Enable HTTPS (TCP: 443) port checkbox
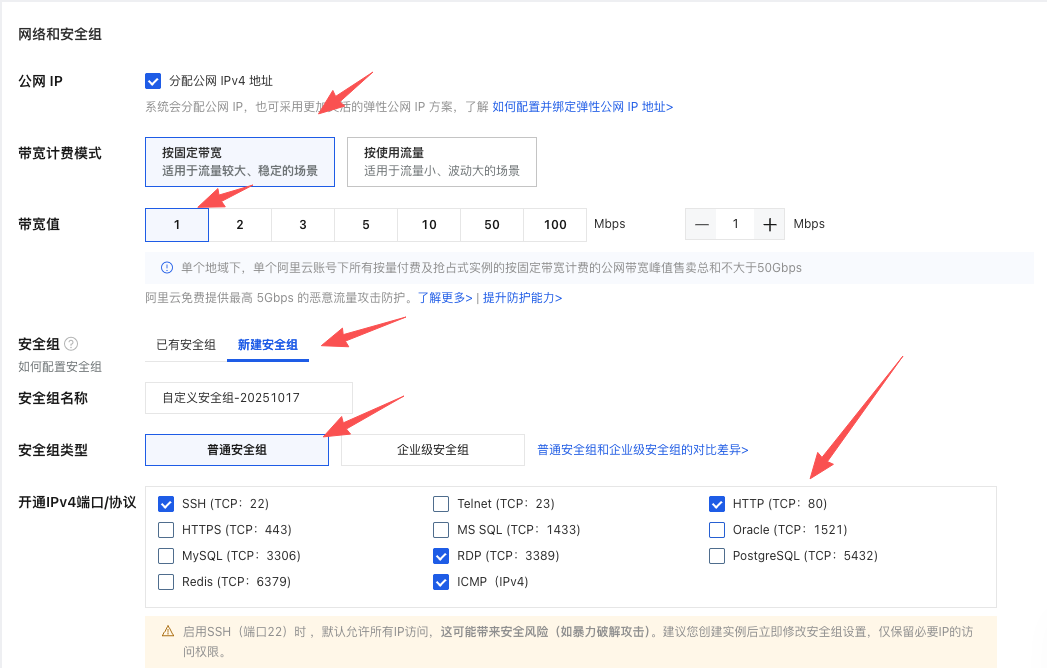The image size is (1047, 668). 166,529
